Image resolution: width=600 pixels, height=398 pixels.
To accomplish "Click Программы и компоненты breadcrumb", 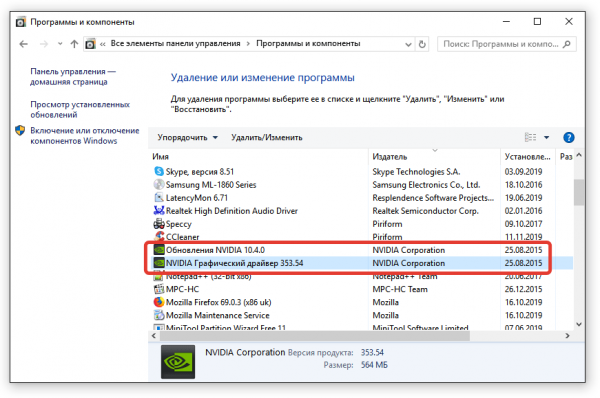I will (x=308, y=44).
